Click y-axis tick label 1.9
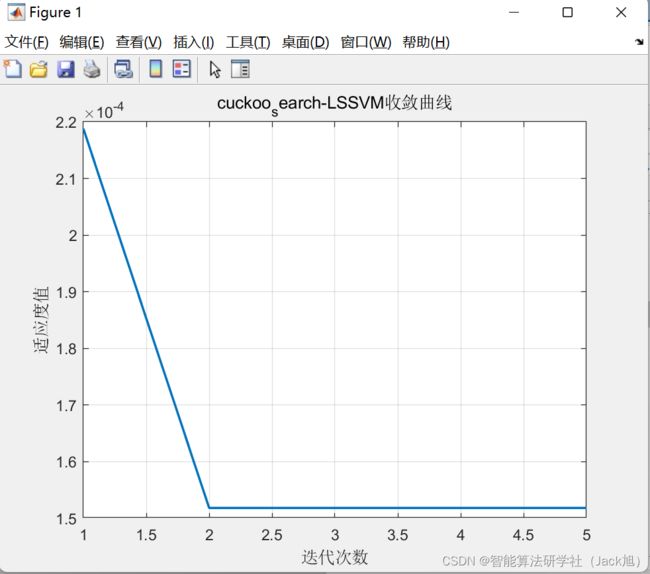This screenshot has height=574, width=650. pos(67,293)
